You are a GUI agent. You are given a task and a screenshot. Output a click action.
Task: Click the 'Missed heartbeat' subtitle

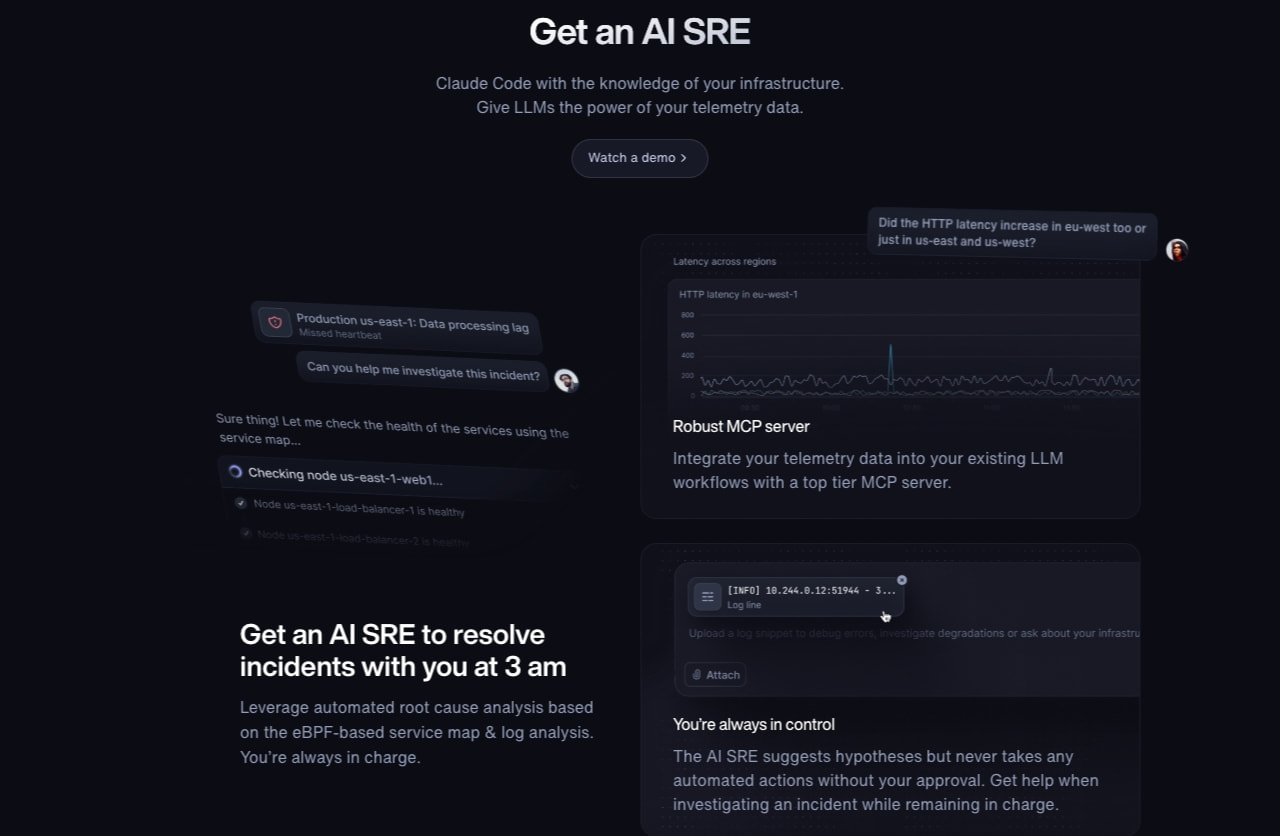click(340, 334)
